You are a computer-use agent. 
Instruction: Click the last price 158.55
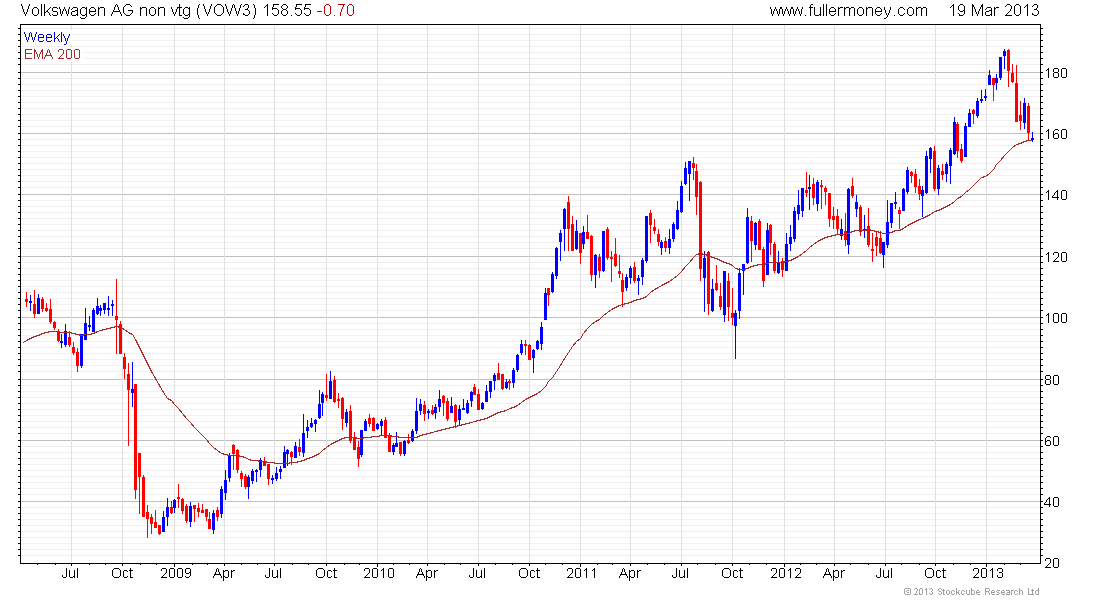tap(288, 11)
